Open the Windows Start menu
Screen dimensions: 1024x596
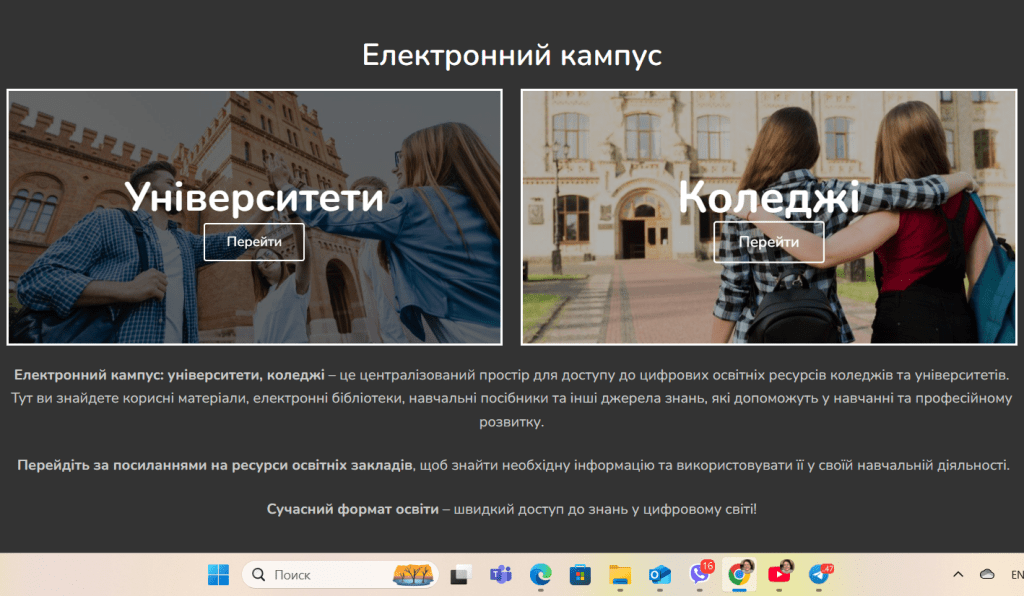click(218, 575)
